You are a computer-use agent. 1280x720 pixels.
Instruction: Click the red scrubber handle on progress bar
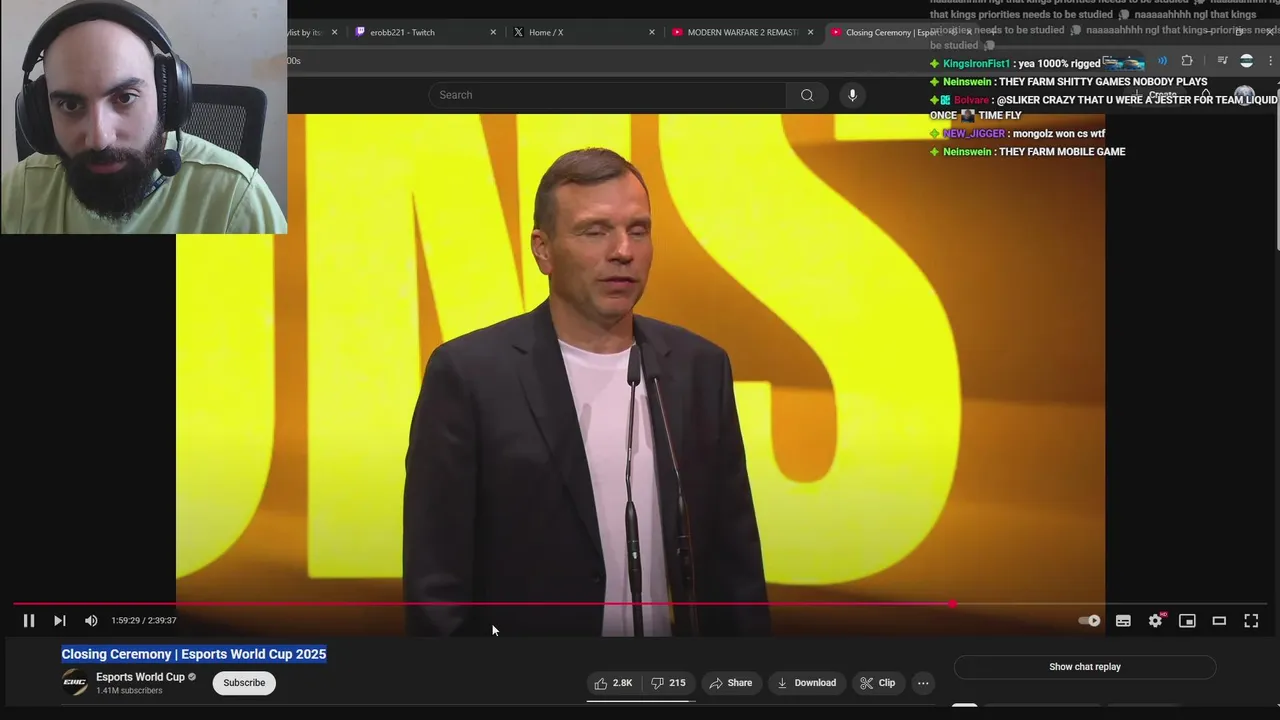coord(952,604)
